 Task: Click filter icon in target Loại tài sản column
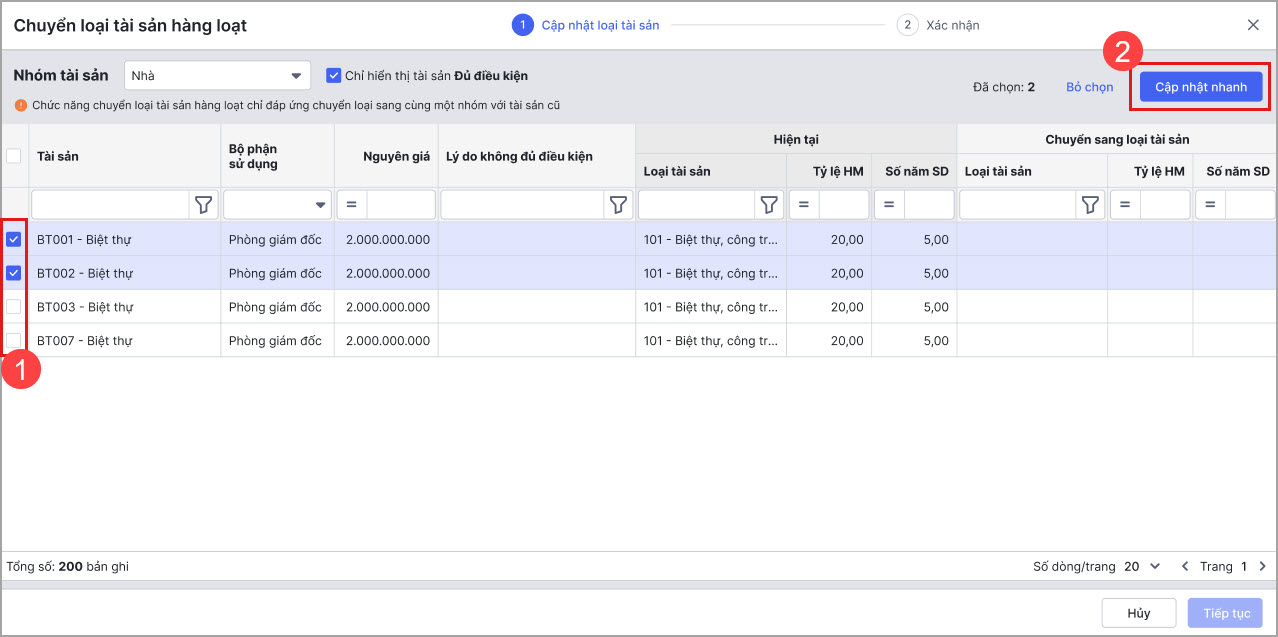pyautogui.click(x=1091, y=205)
